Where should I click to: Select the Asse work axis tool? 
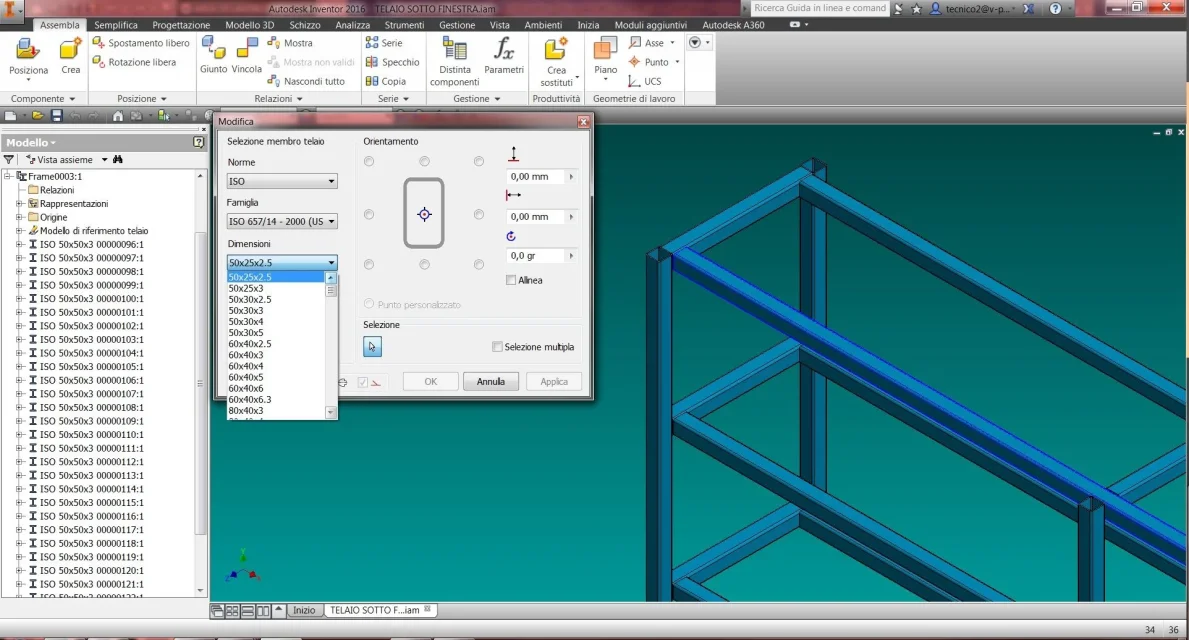pos(647,43)
